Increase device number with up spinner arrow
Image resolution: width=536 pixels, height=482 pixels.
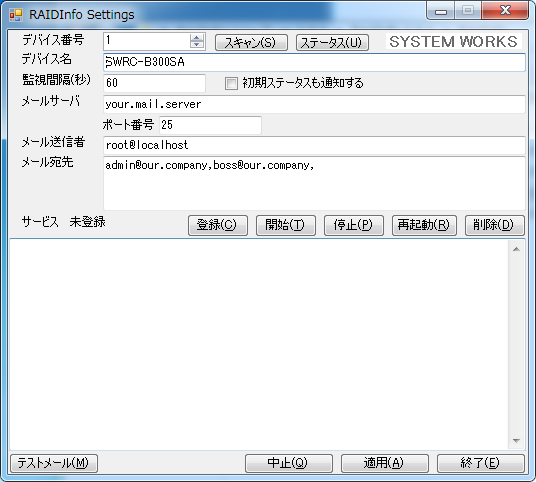197,38
